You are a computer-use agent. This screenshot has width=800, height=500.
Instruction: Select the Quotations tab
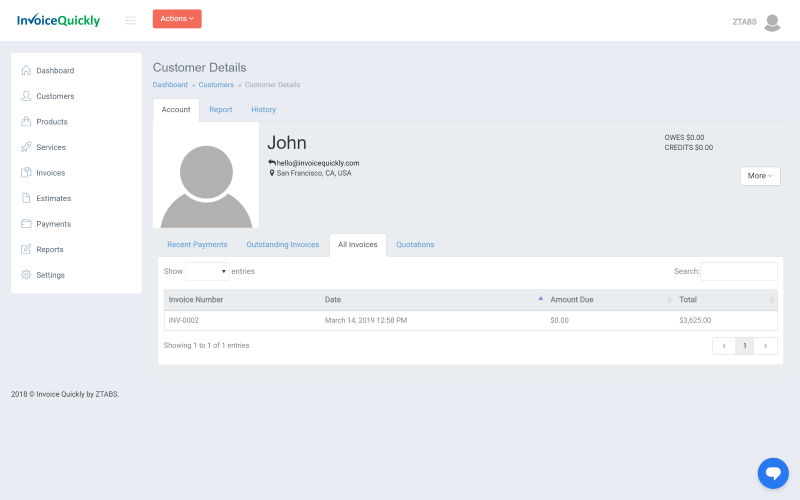click(x=415, y=245)
